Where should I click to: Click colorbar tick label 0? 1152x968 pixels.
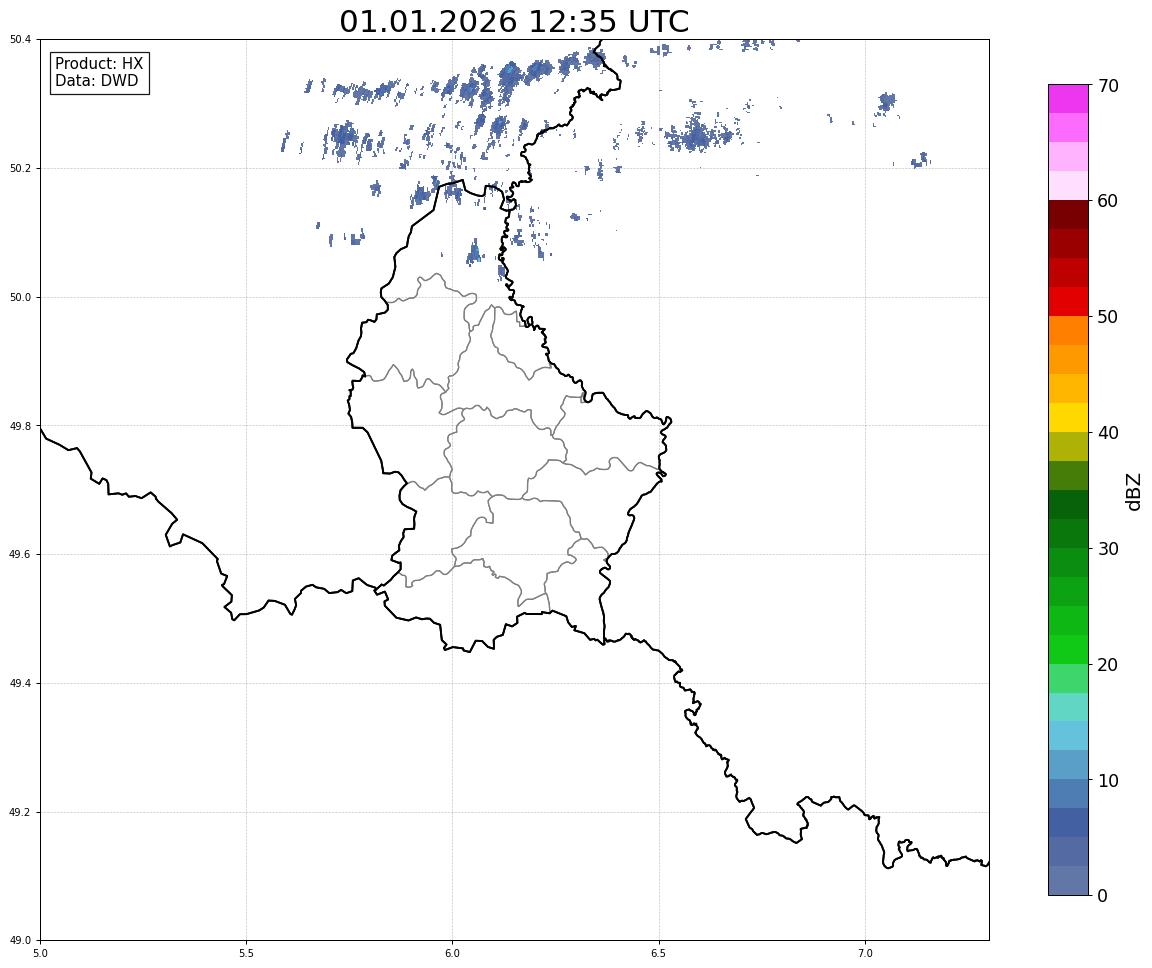coord(1102,896)
